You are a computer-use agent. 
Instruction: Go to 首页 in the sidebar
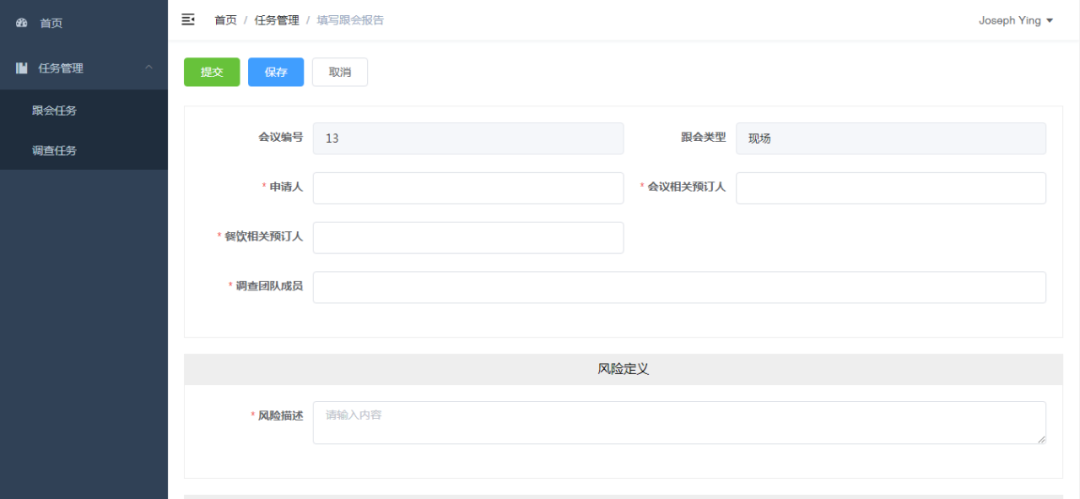point(51,23)
